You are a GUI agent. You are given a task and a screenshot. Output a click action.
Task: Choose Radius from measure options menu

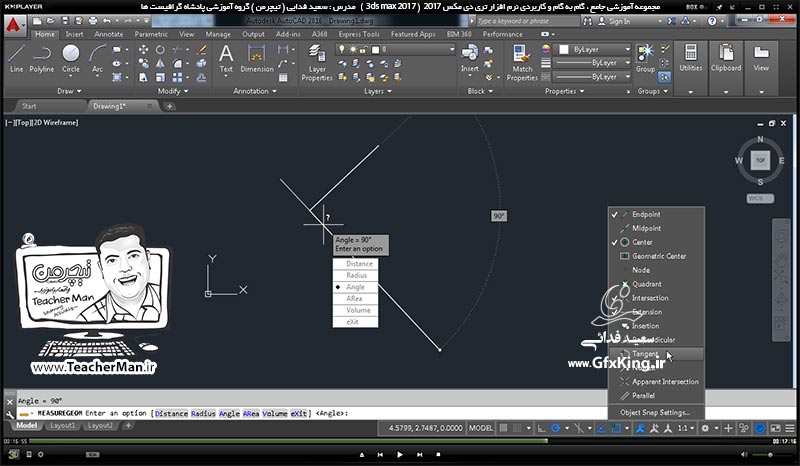click(356, 275)
